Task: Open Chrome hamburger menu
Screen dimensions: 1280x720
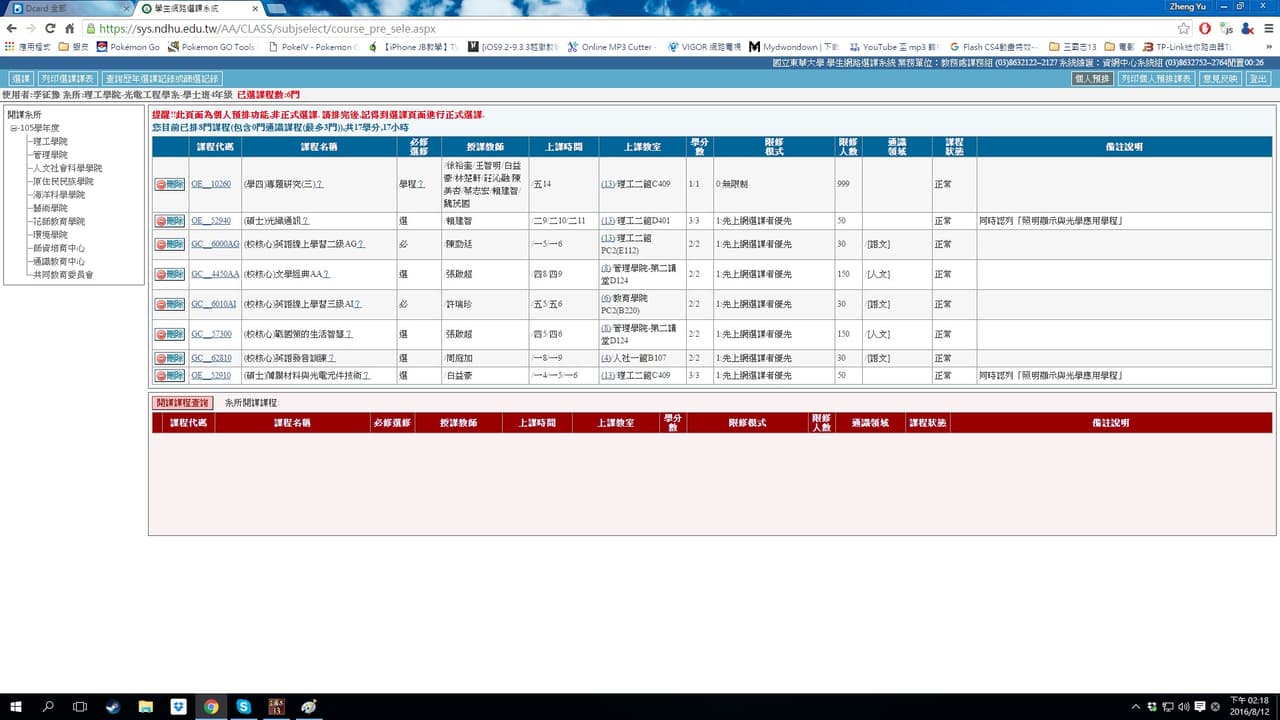Action: click(1269, 28)
